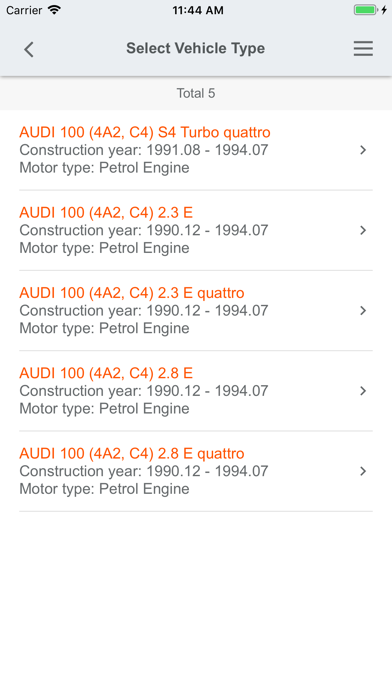
Task: Tap the chevron beside 2.3 E quattro
Action: click(x=363, y=311)
